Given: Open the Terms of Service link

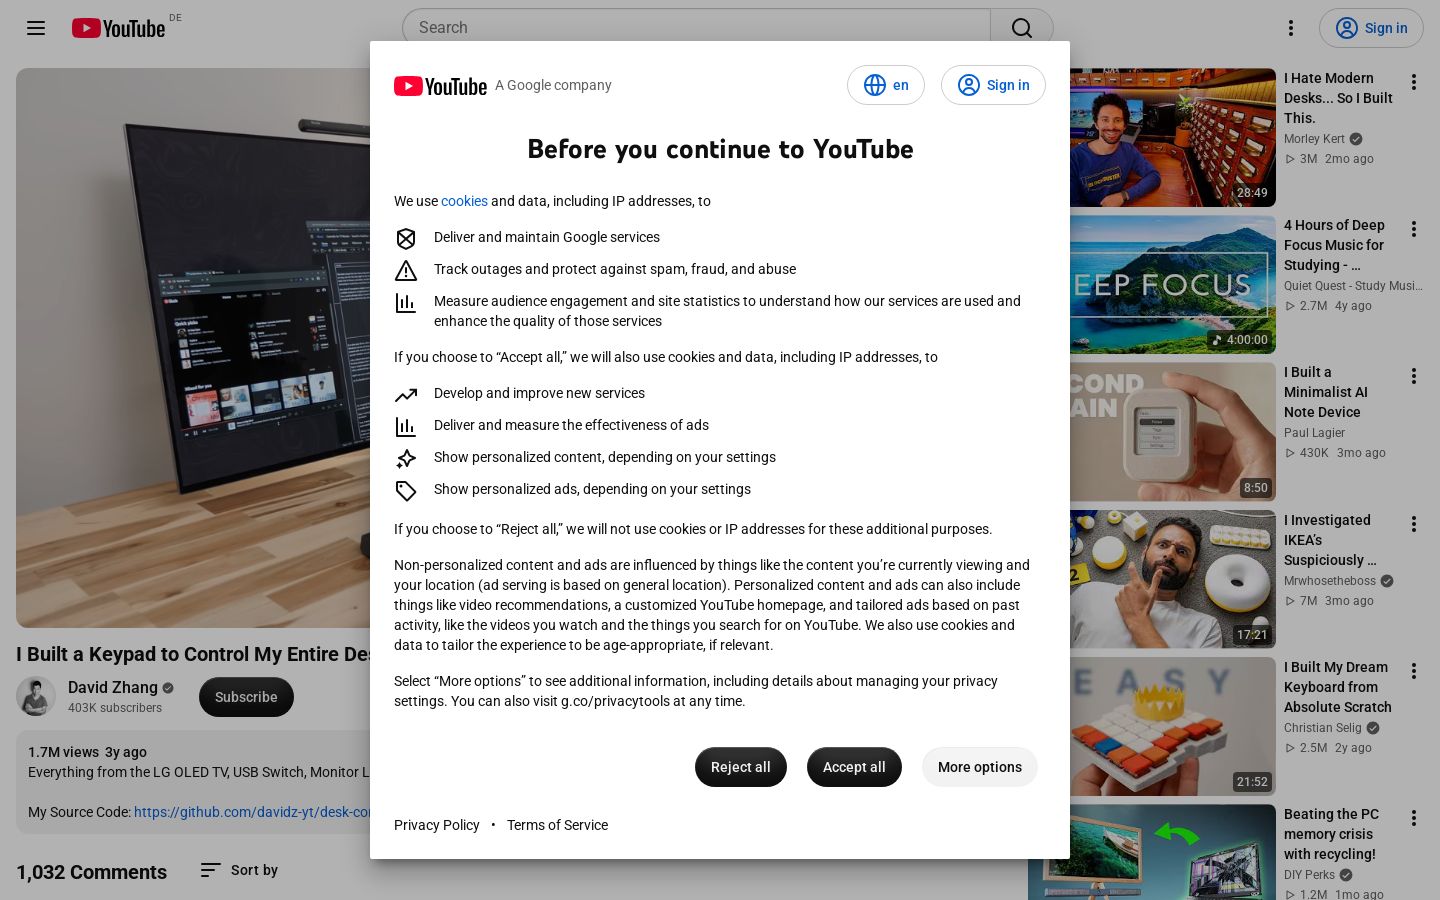Looking at the screenshot, I should (557, 825).
